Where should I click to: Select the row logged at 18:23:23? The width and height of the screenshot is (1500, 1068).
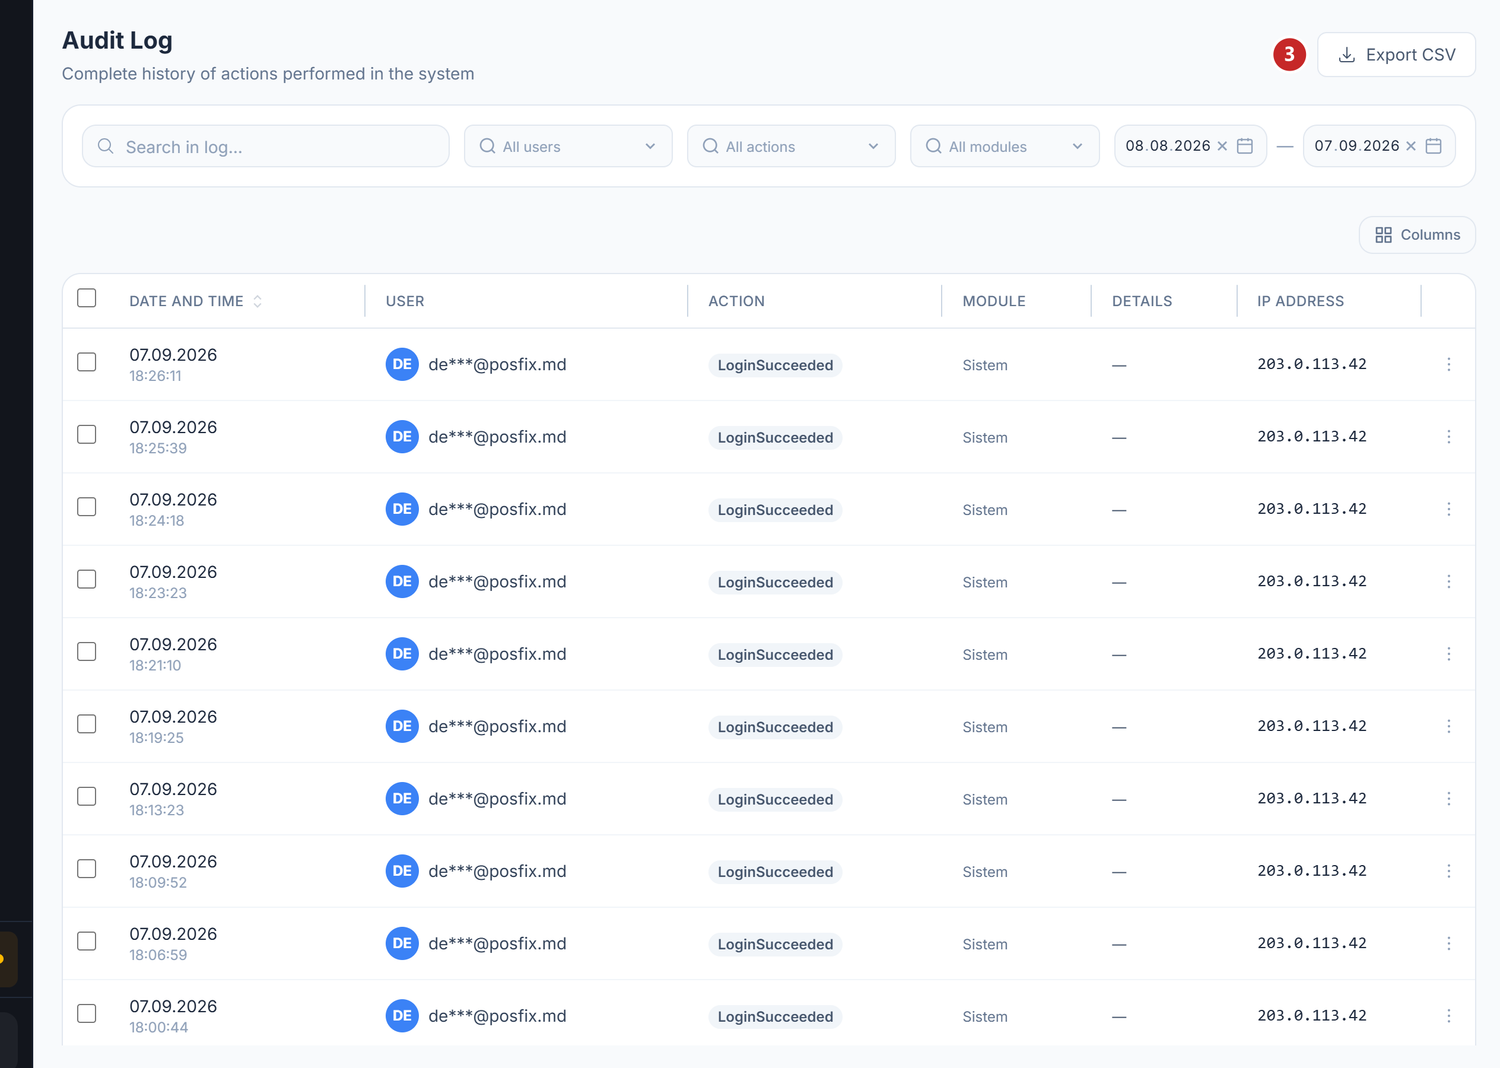click(x=87, y=579)
